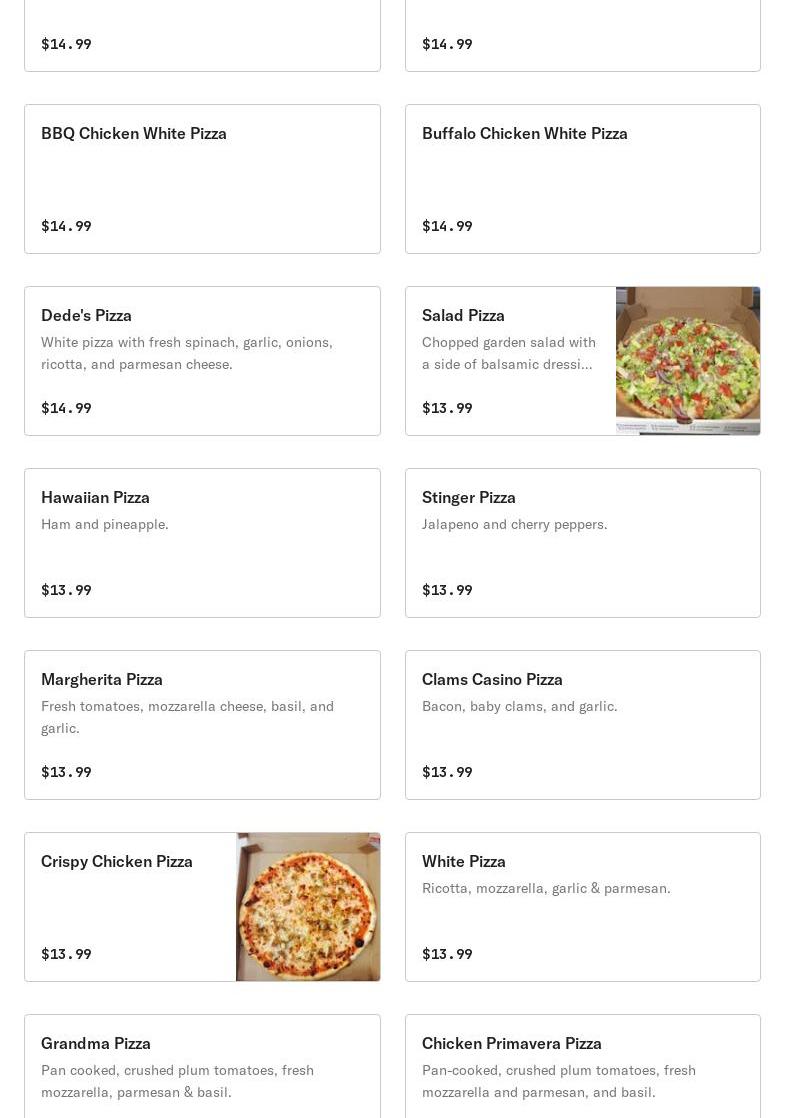785x1118 pixels.
Task: Pick the Clams Casino Pizza title
Action: coord(492,679)
